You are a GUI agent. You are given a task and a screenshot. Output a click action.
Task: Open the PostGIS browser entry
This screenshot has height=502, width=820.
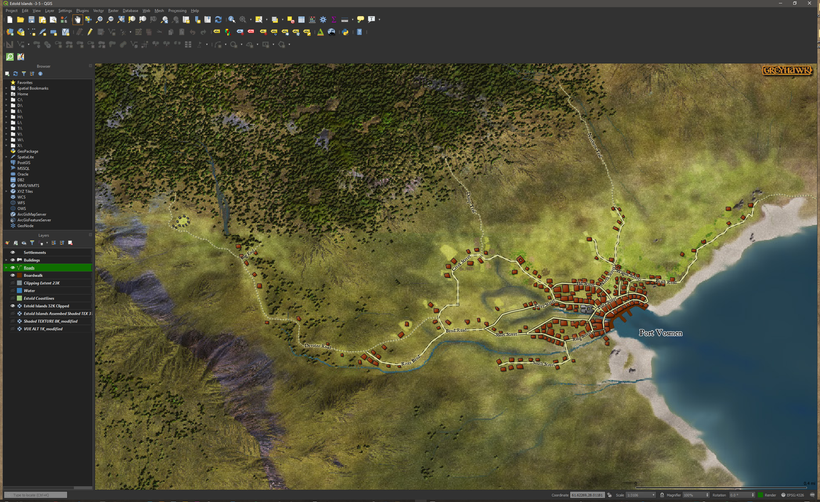coord(25,162)
